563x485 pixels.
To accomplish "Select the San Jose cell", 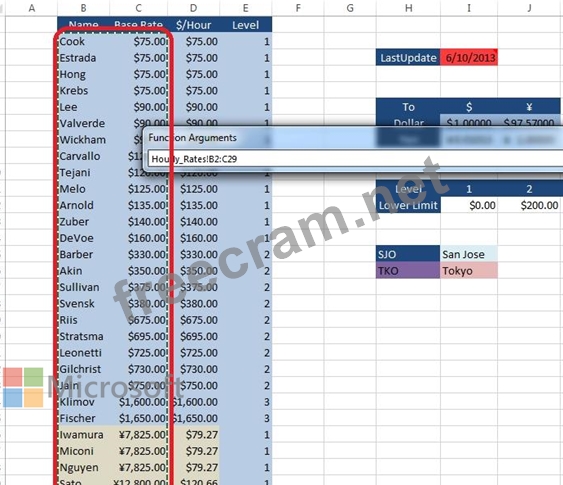I will pos(469,255).
